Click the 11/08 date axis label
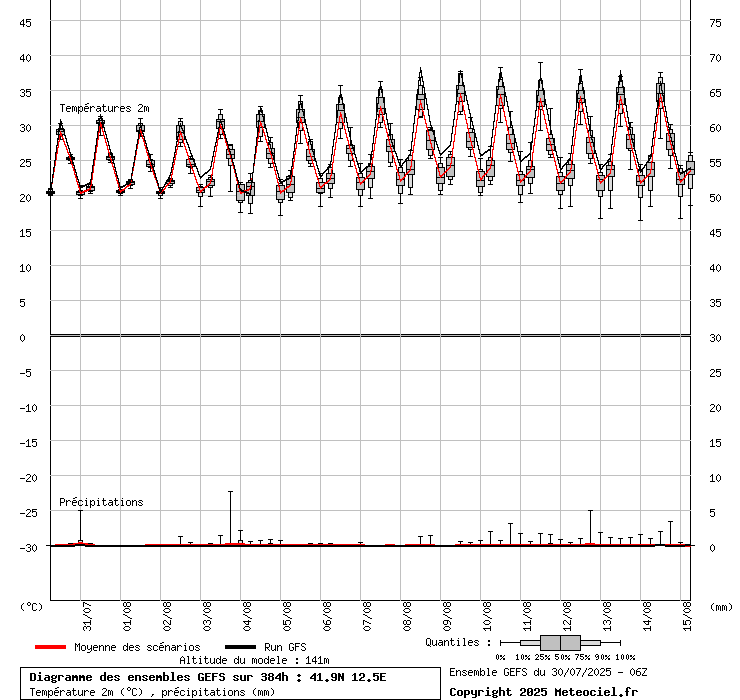 528,616
